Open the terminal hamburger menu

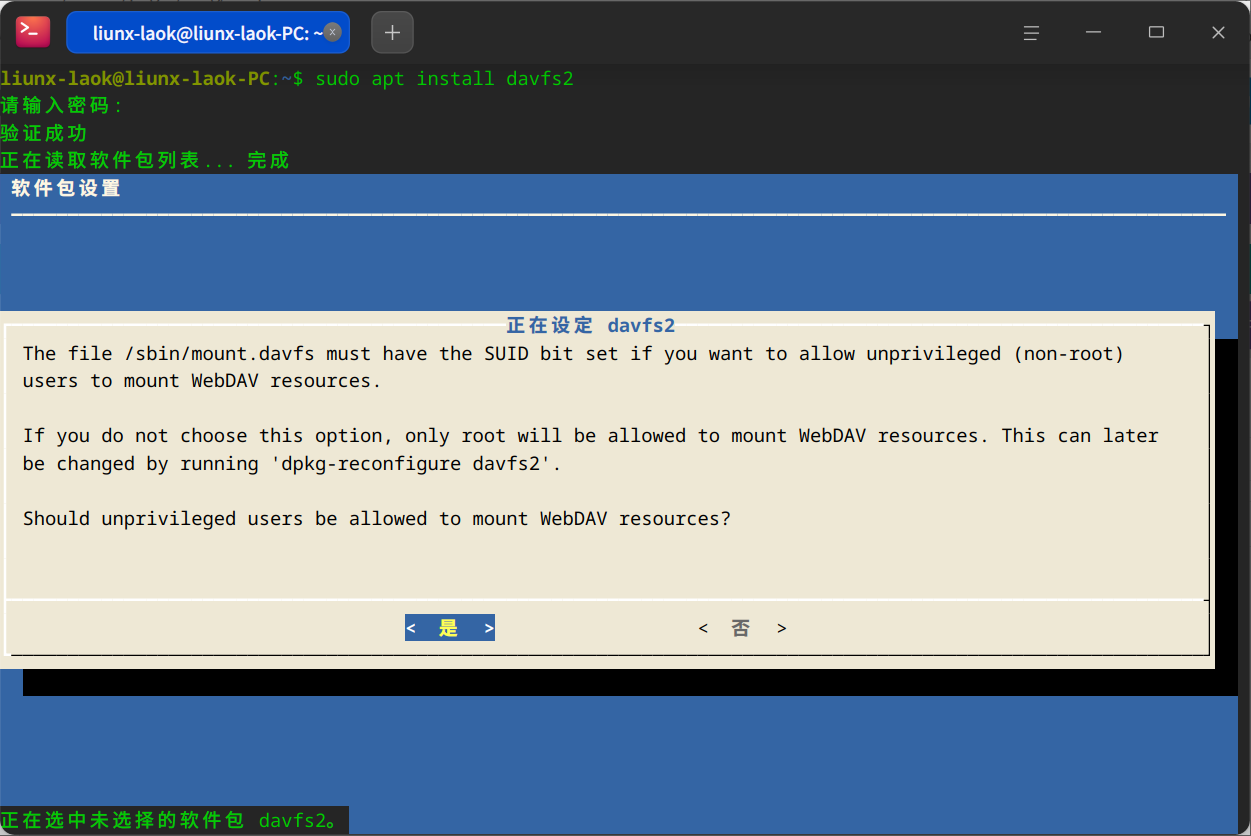coord(1031,33)
